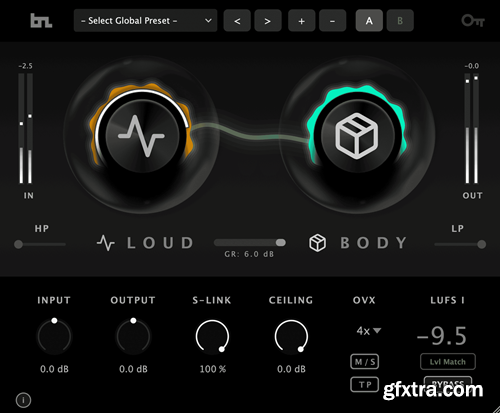Toggle the BYPASS button

448,383
